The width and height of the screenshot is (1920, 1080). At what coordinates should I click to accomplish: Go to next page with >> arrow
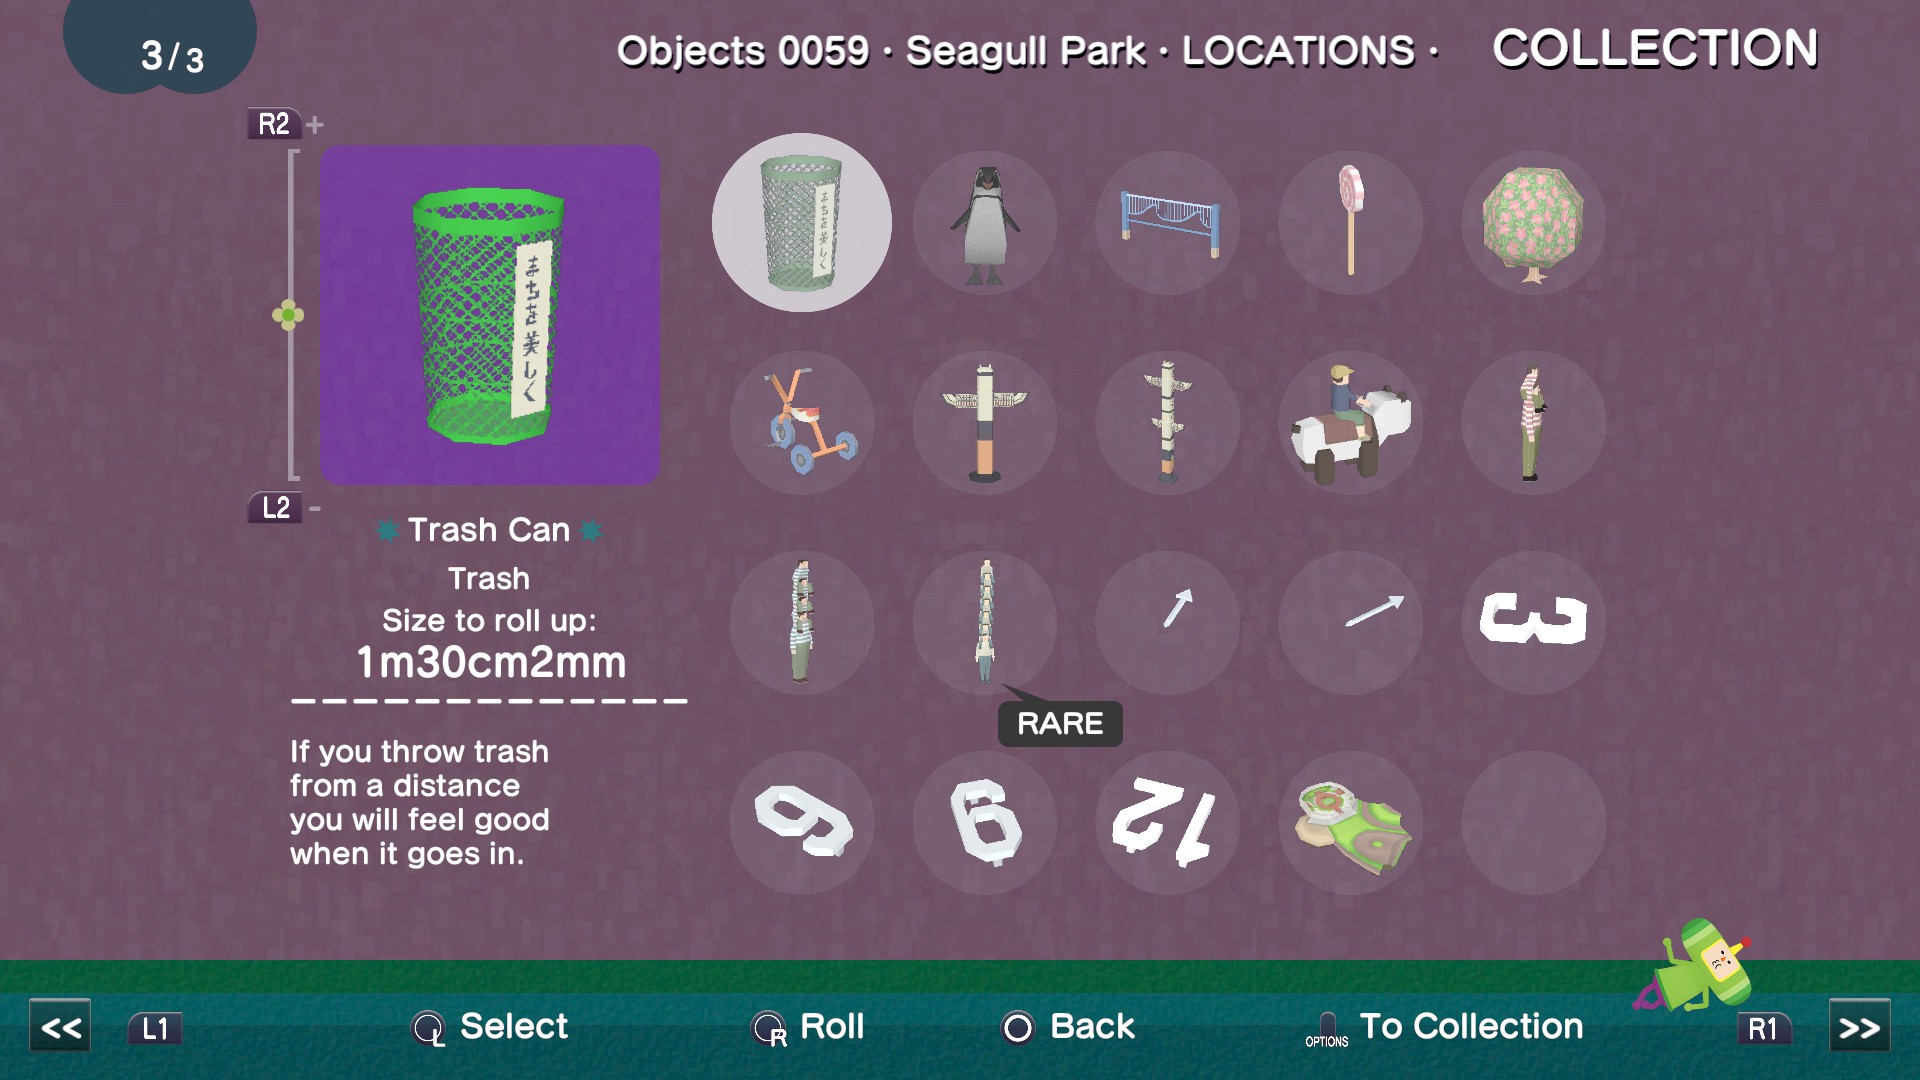tap(1860, 1027)
